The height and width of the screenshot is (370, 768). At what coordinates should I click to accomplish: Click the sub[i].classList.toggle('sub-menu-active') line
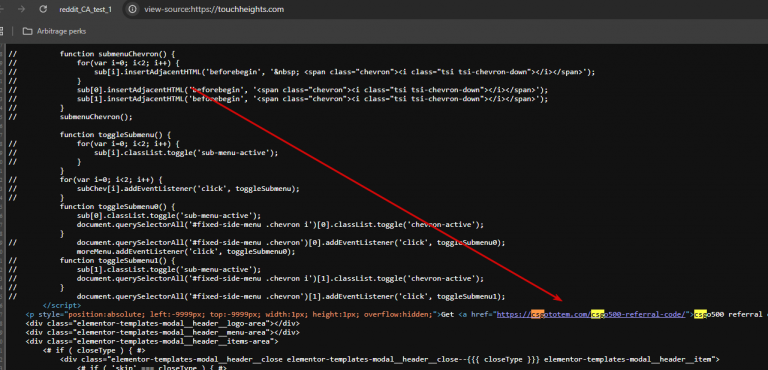click(186, 152)
